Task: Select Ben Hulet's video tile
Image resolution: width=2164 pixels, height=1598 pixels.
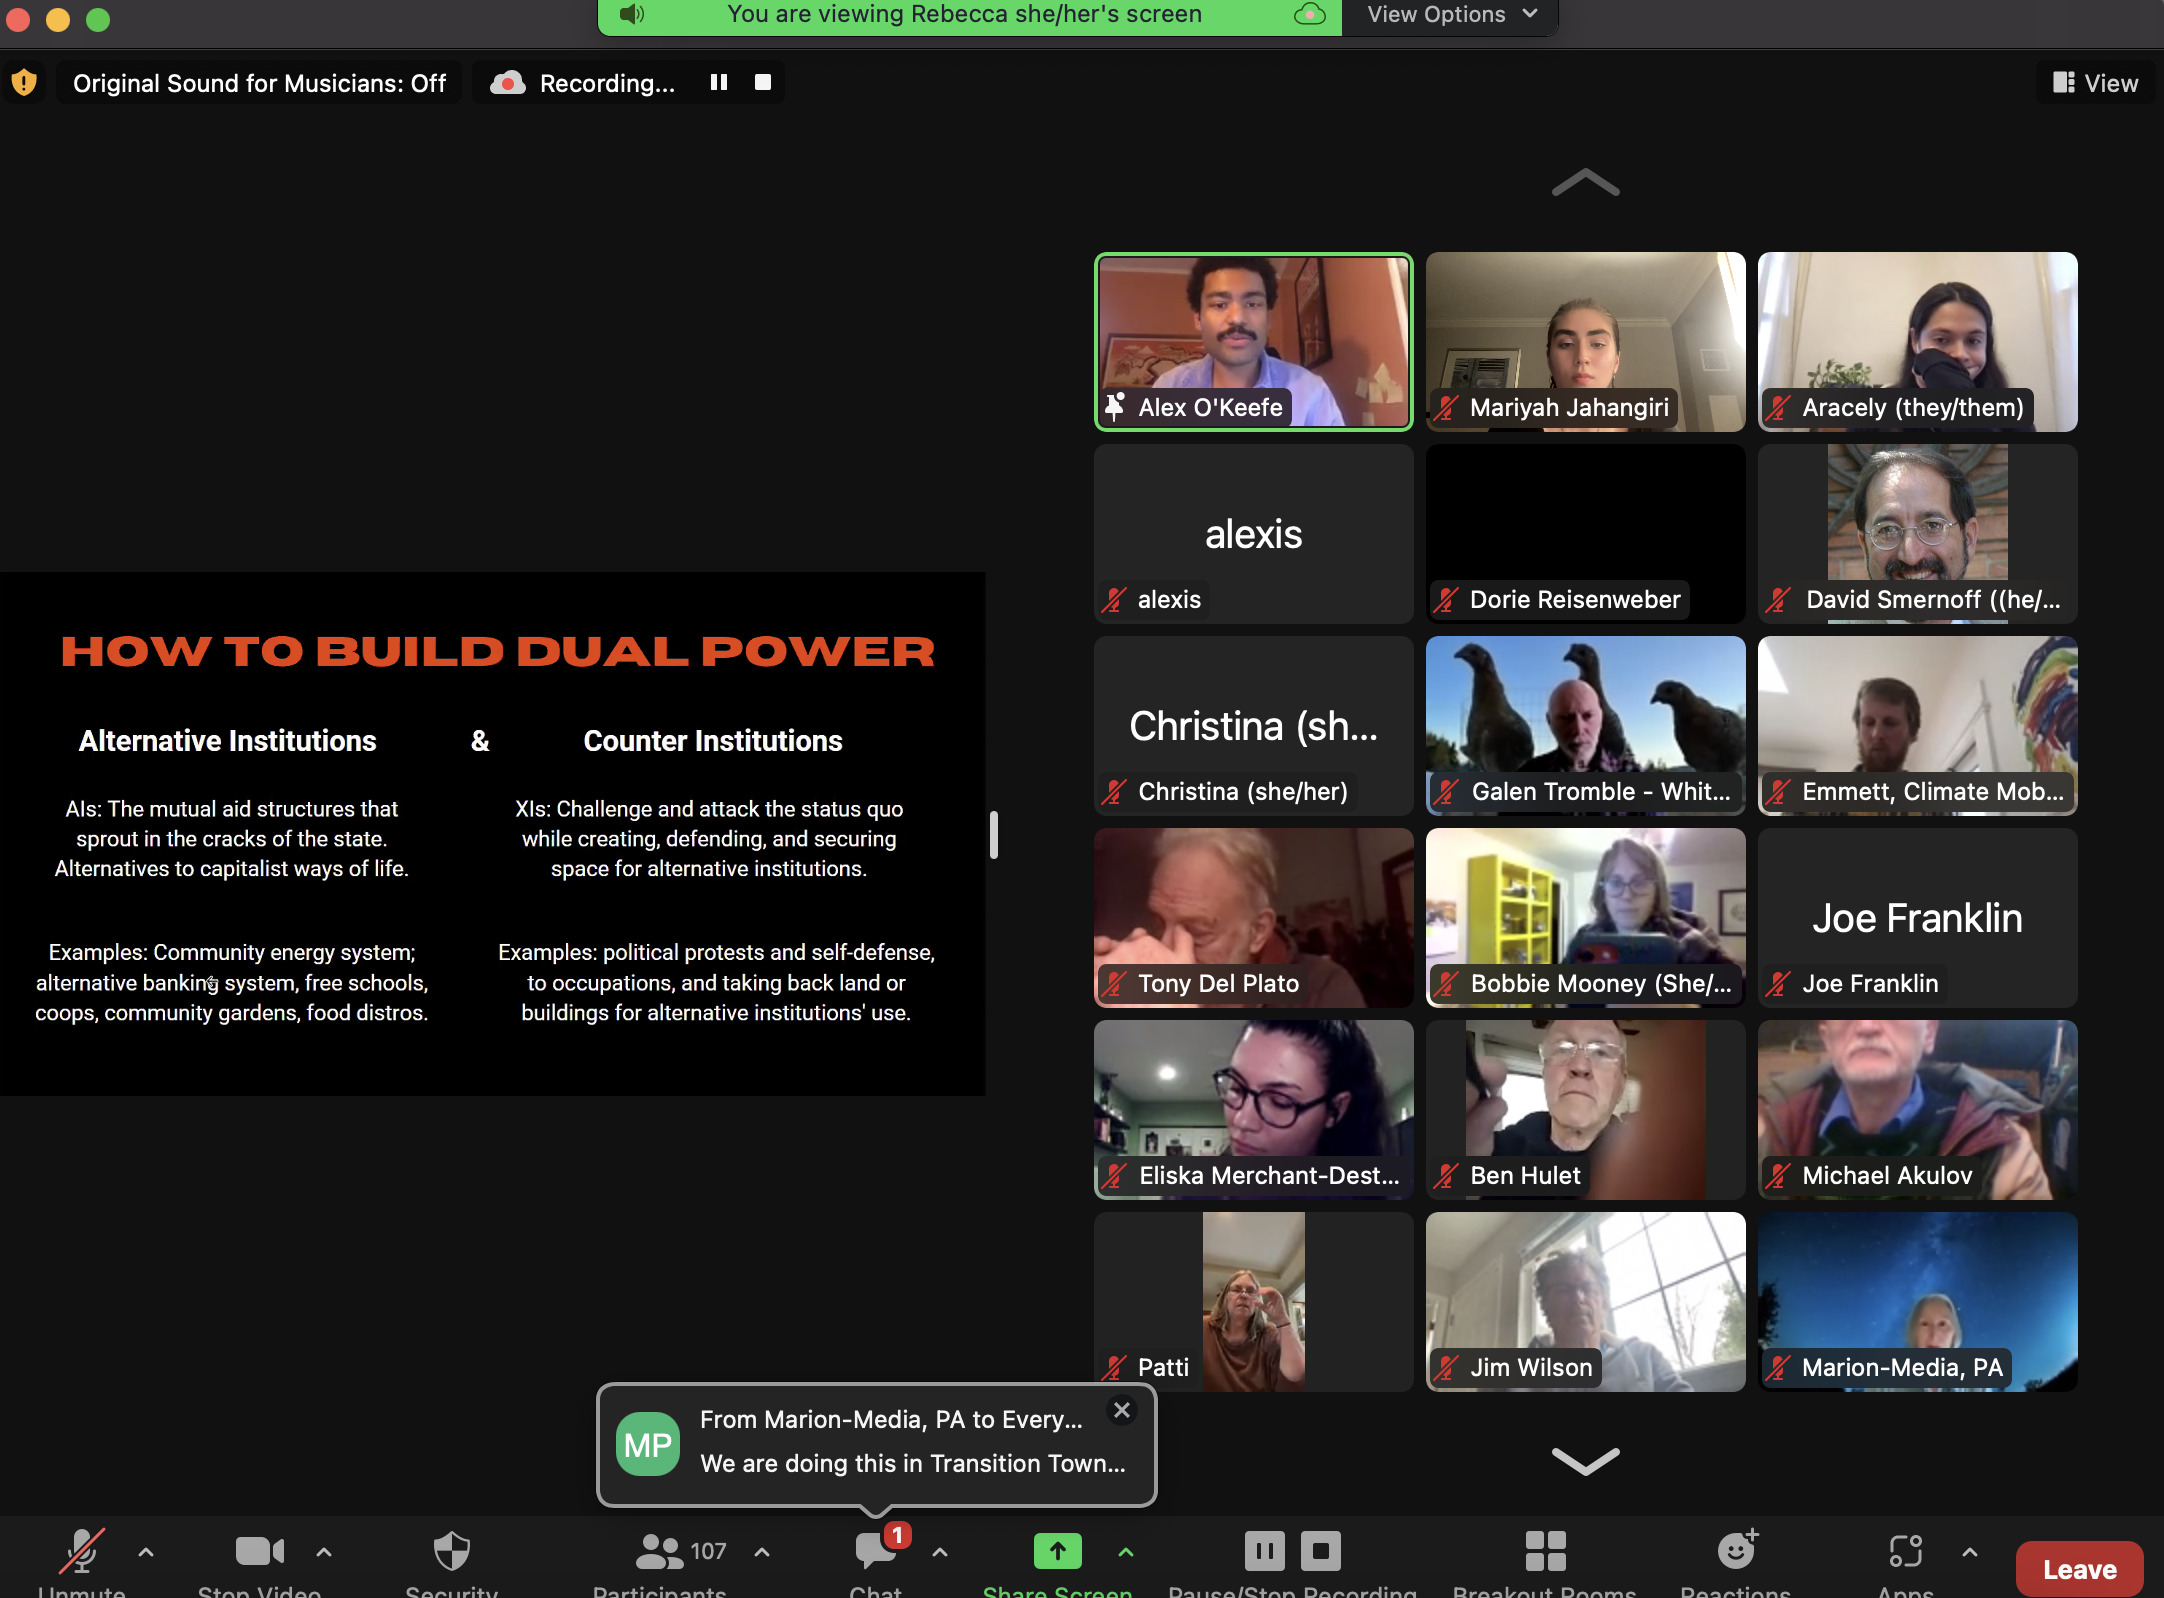Action: pyautogui.click(x=1586, y=1110)
